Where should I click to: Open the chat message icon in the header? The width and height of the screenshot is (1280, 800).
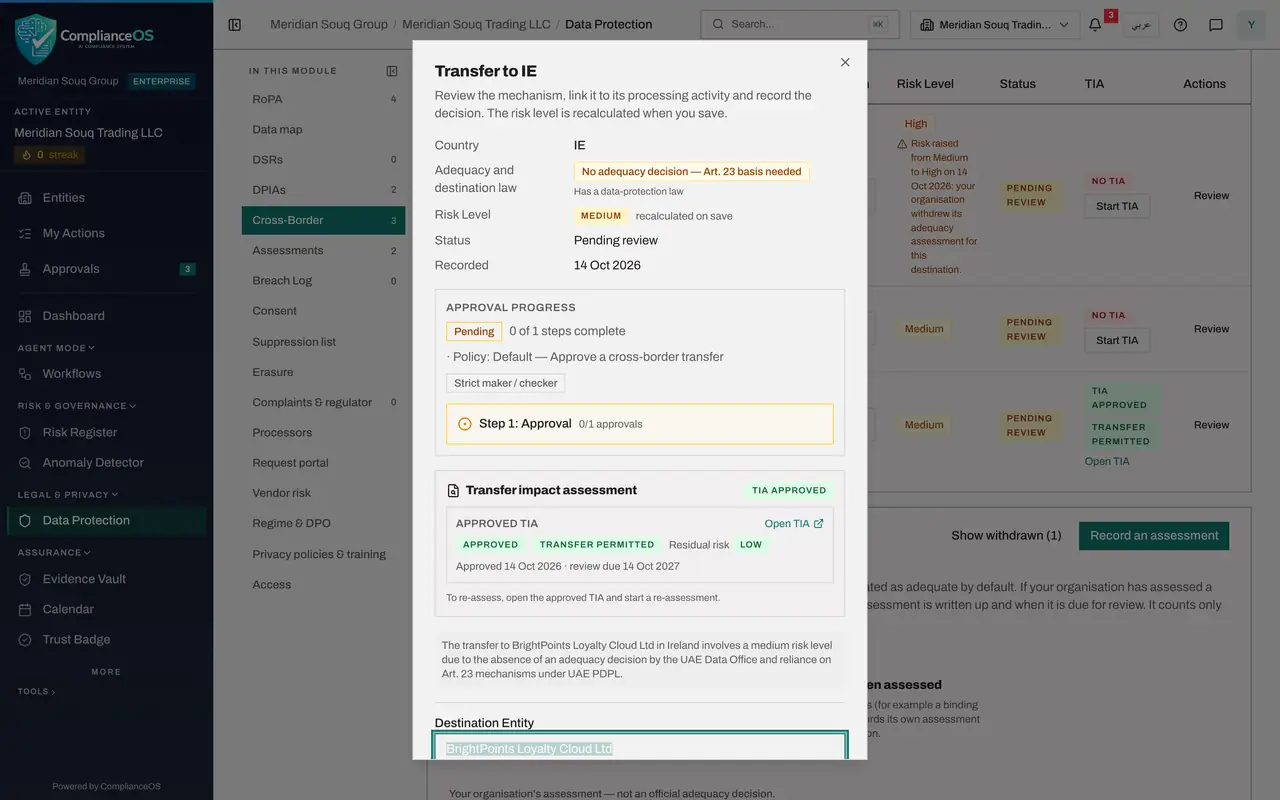[x=1216, y=24]
